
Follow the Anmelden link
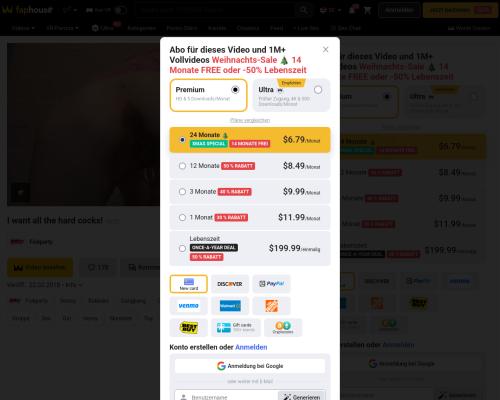(251, 347)
